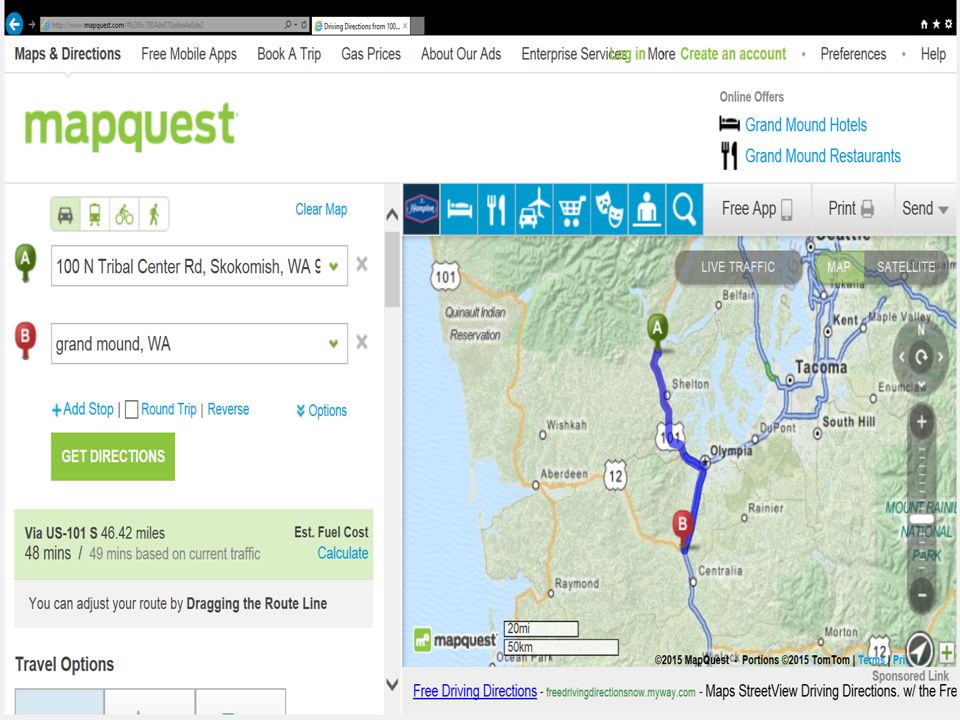960x720 pixels.
Task: Open Book A Trip menu item
Action: click(x=289, y=54)
